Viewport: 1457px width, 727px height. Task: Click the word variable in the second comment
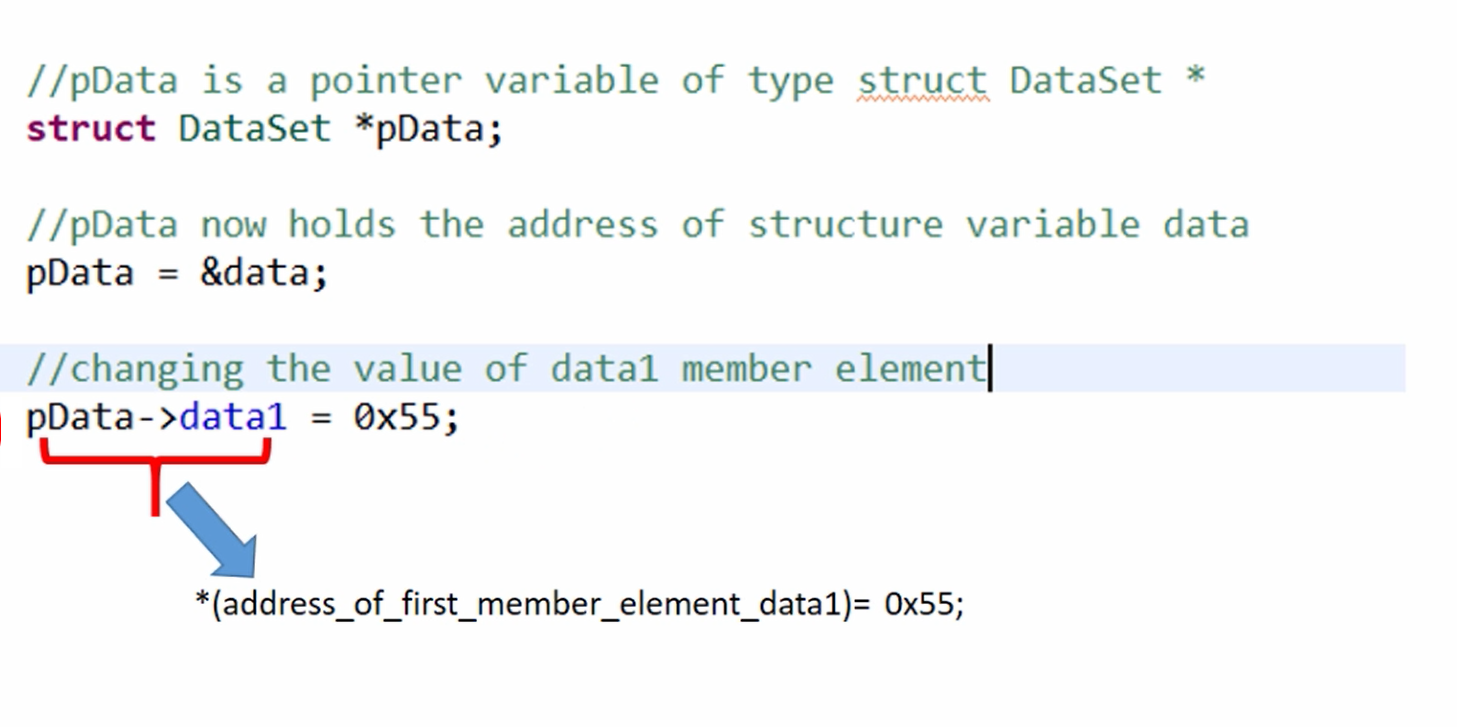click(x=1053, y=225)
